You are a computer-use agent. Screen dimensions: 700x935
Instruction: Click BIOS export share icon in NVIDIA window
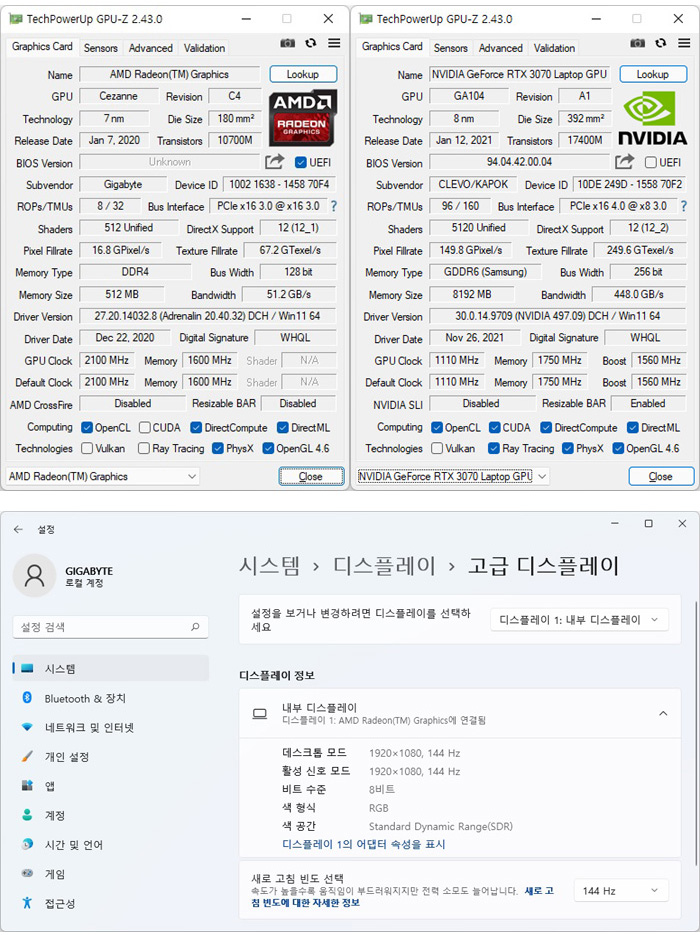(624, 162)
